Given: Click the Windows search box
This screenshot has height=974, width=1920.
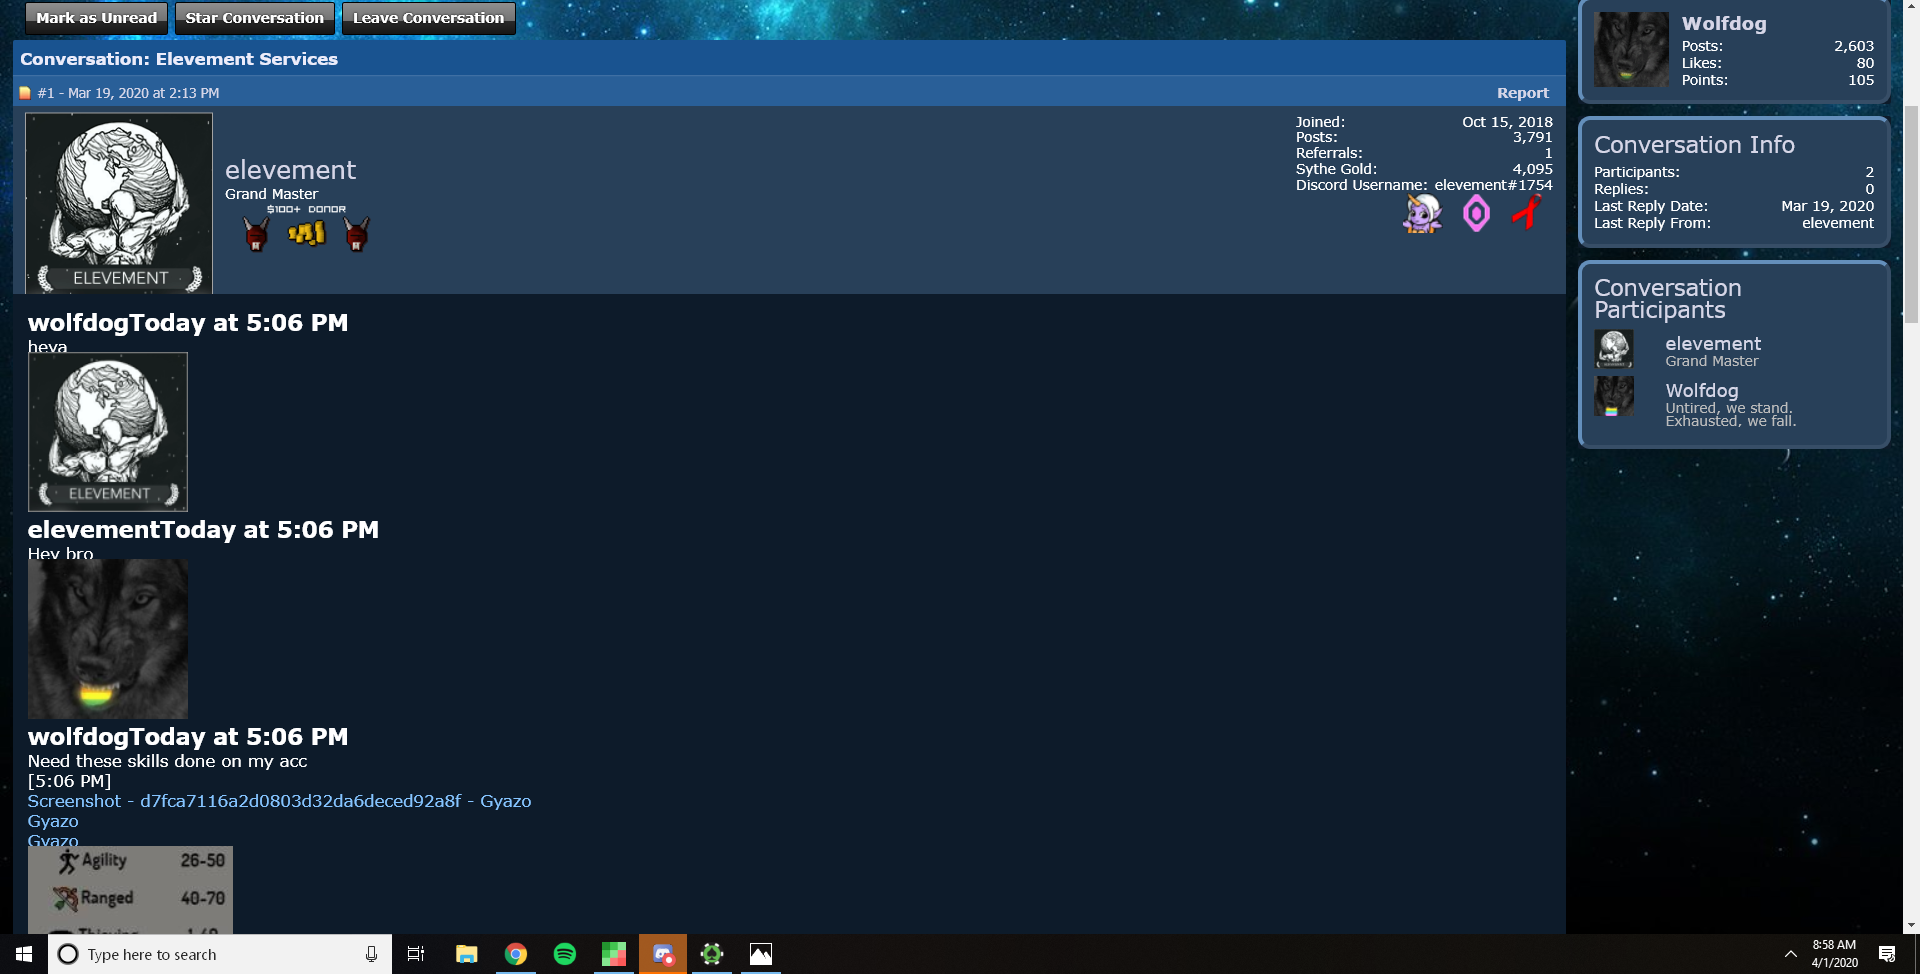Looking at the screenshot, I should (x=220, y=954).
